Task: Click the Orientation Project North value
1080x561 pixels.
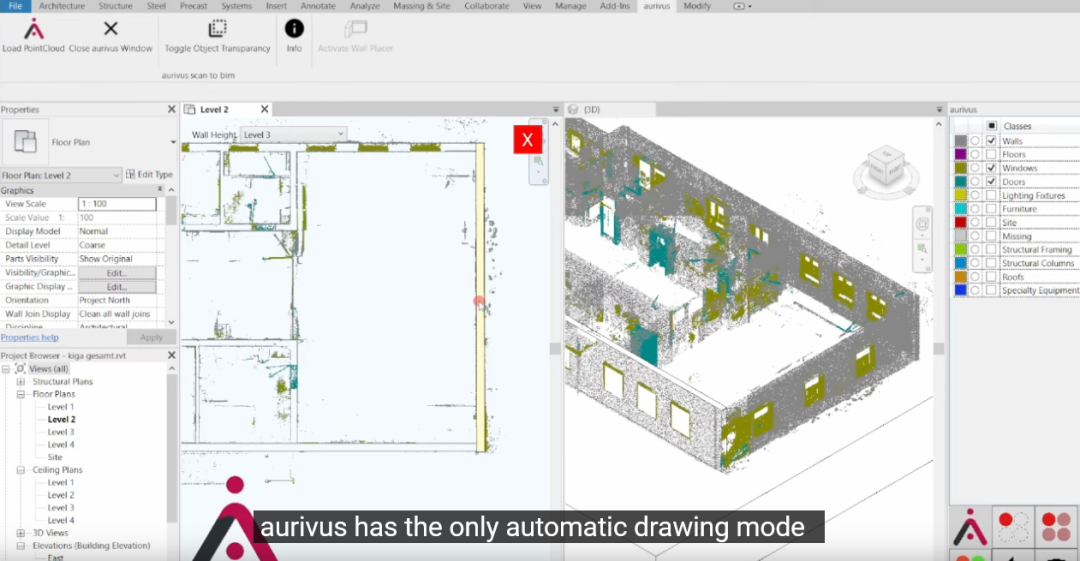Action: coord(104,300)
